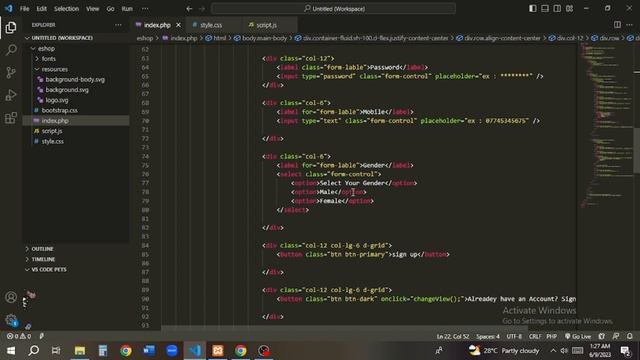Click the VS Code taskbar icon

[x=195, y=351]
